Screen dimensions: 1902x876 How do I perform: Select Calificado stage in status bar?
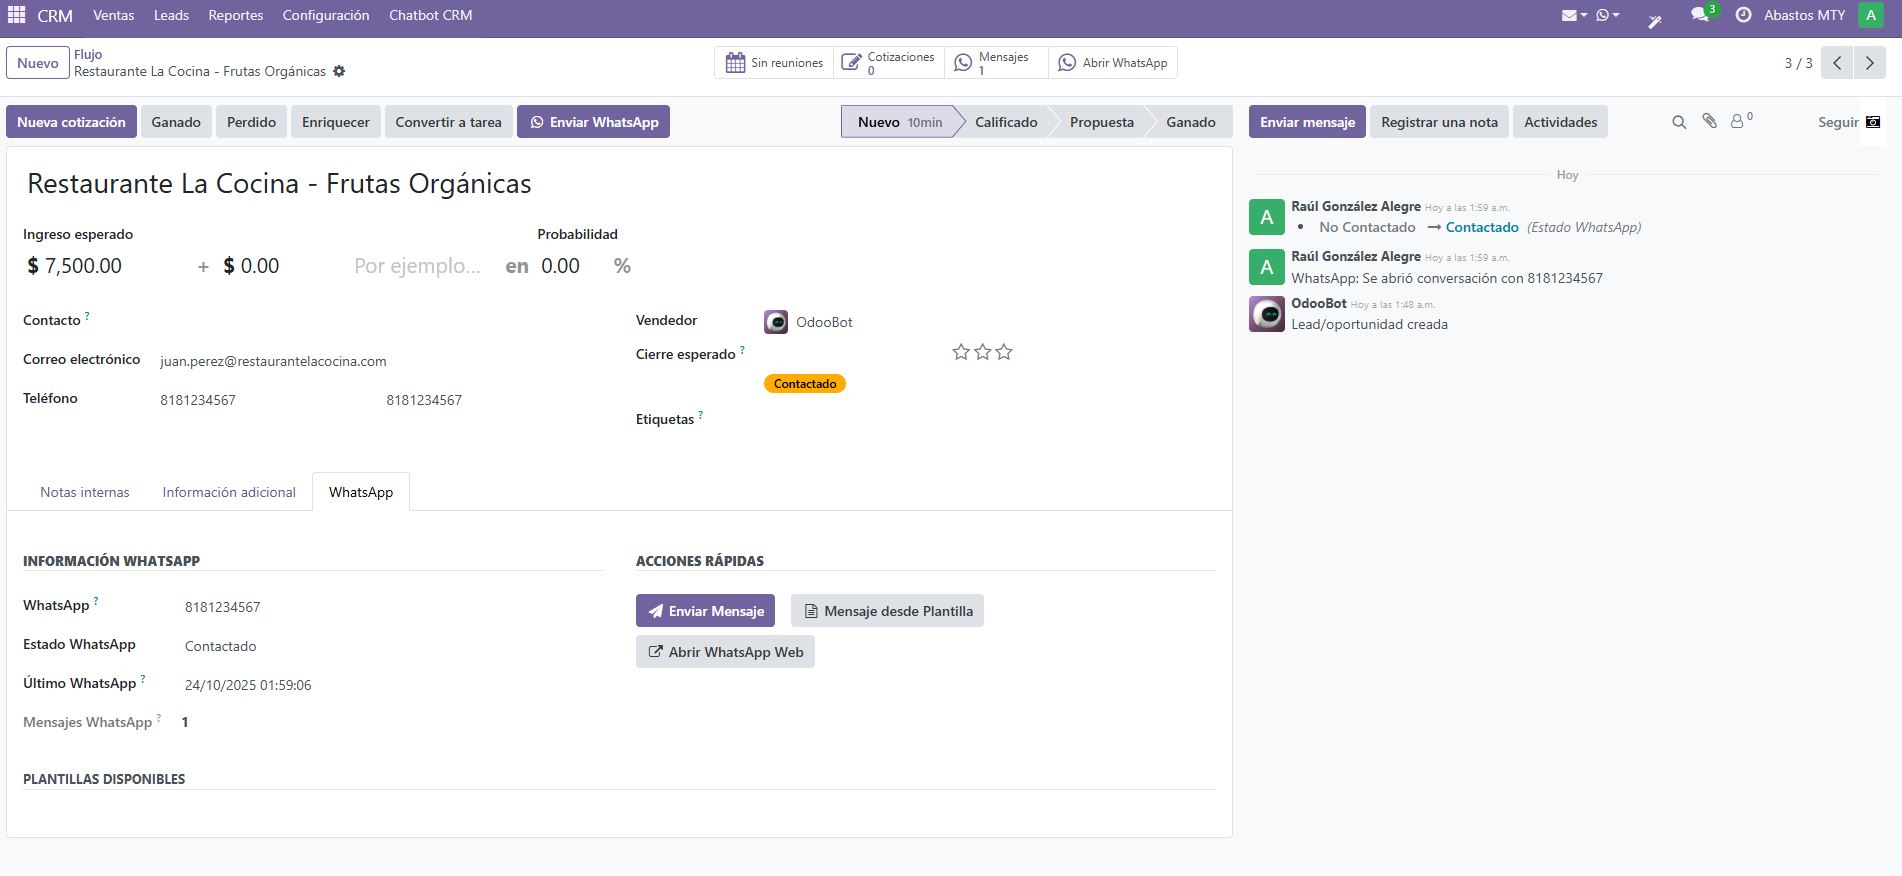1006,122
